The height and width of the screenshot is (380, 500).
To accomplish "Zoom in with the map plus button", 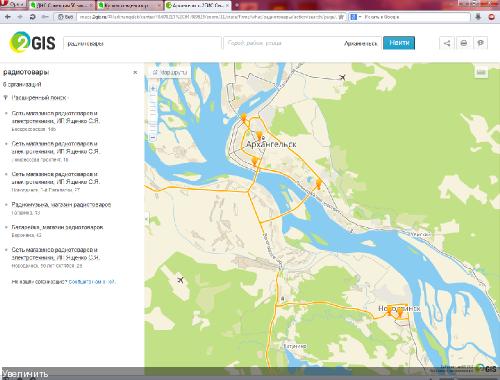I will pos(153,88).
